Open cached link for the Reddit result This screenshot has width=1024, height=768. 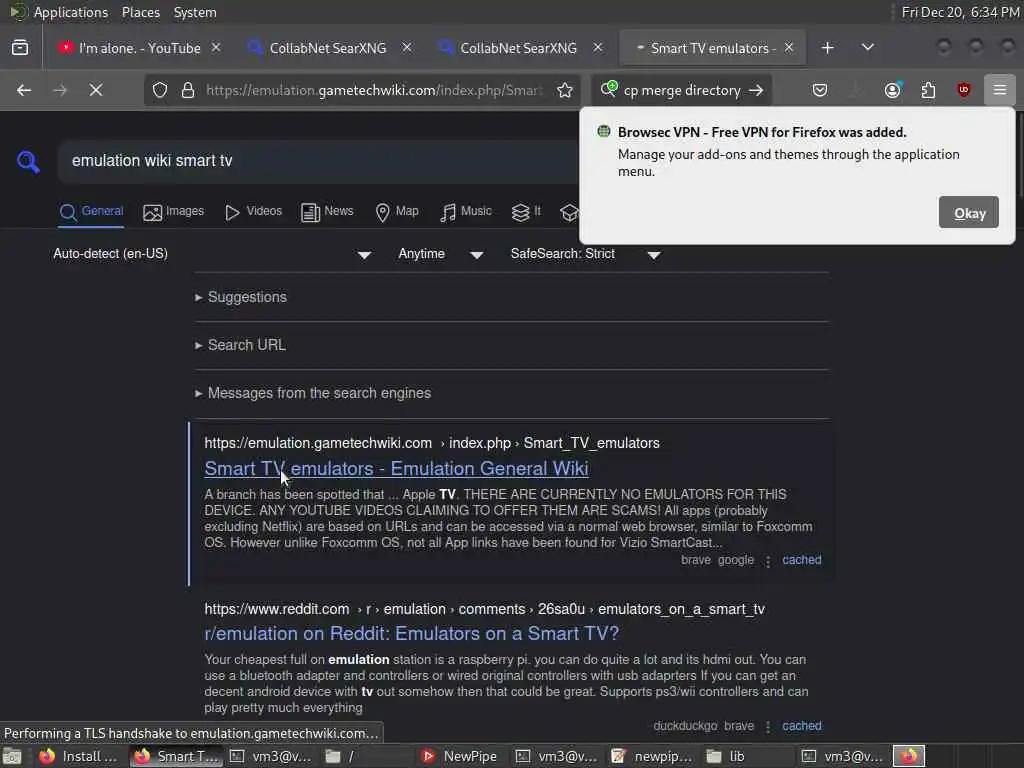pos(801,726)
